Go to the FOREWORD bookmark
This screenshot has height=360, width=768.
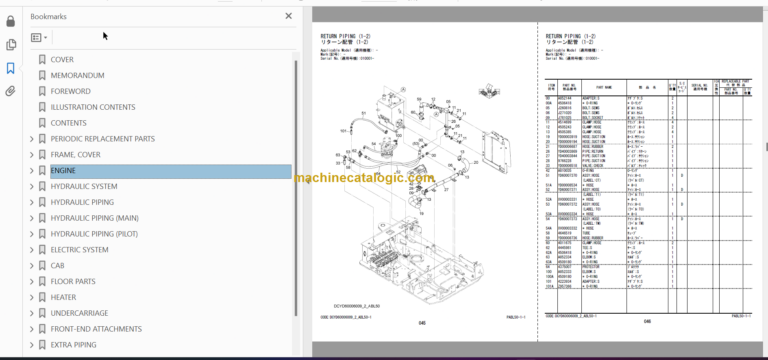(x=71, y=91)
